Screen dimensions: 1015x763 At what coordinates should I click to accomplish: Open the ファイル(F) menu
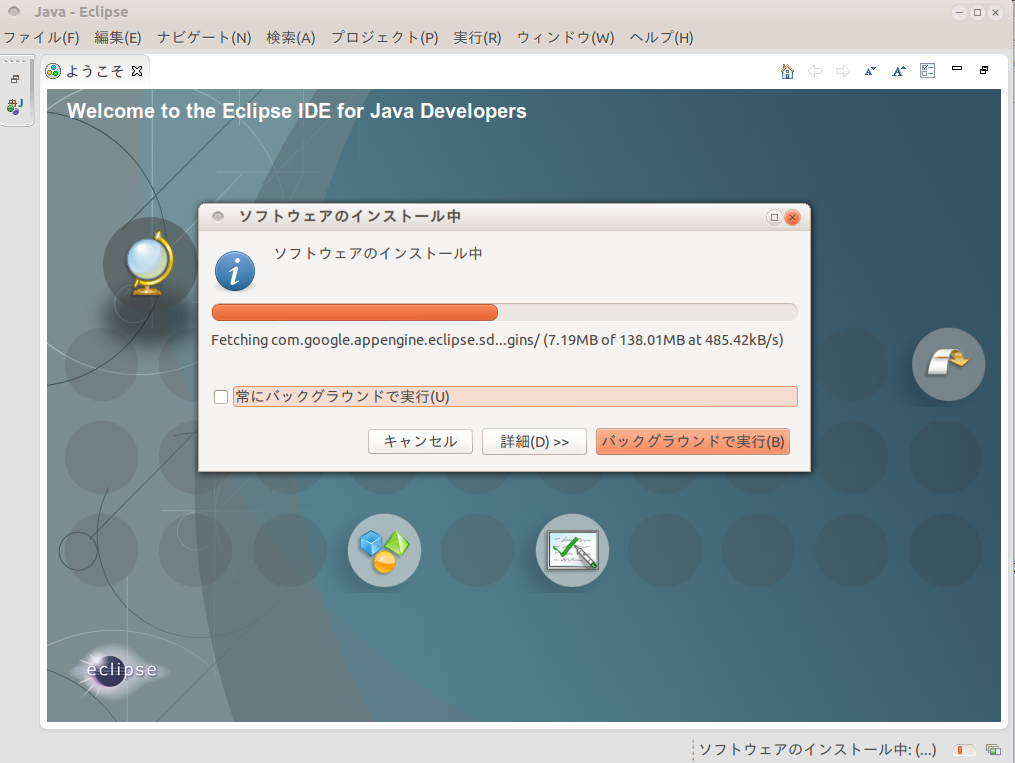41,38
